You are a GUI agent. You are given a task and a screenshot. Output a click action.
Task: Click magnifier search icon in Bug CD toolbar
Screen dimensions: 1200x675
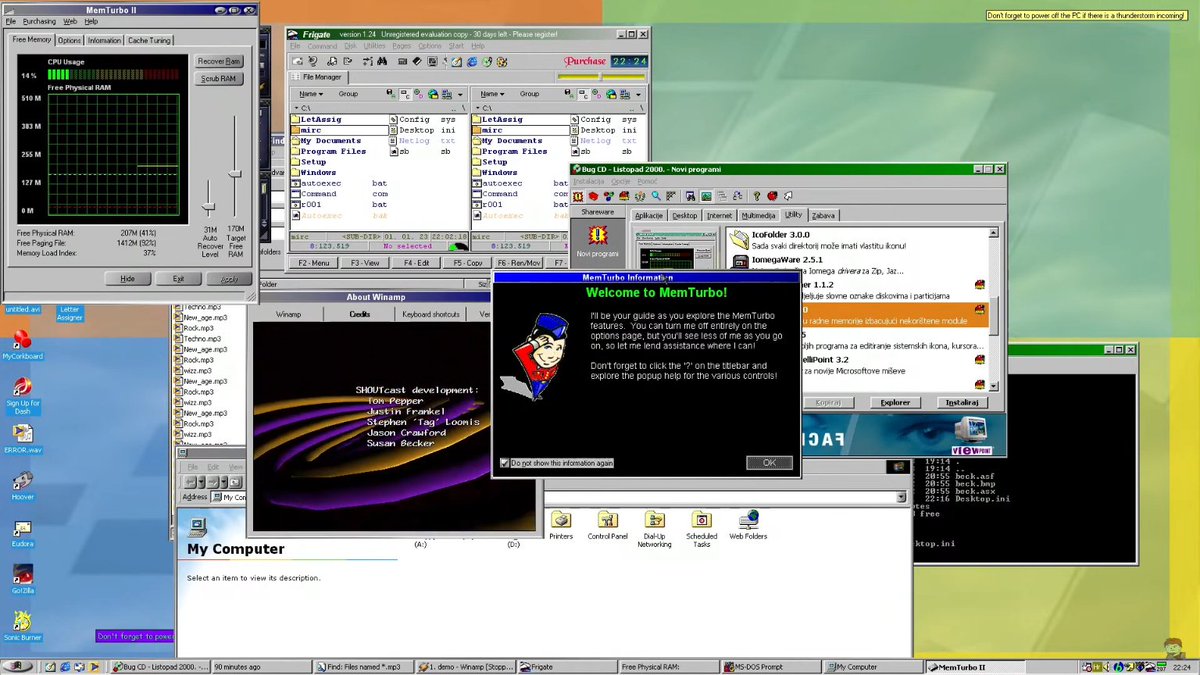656,196
